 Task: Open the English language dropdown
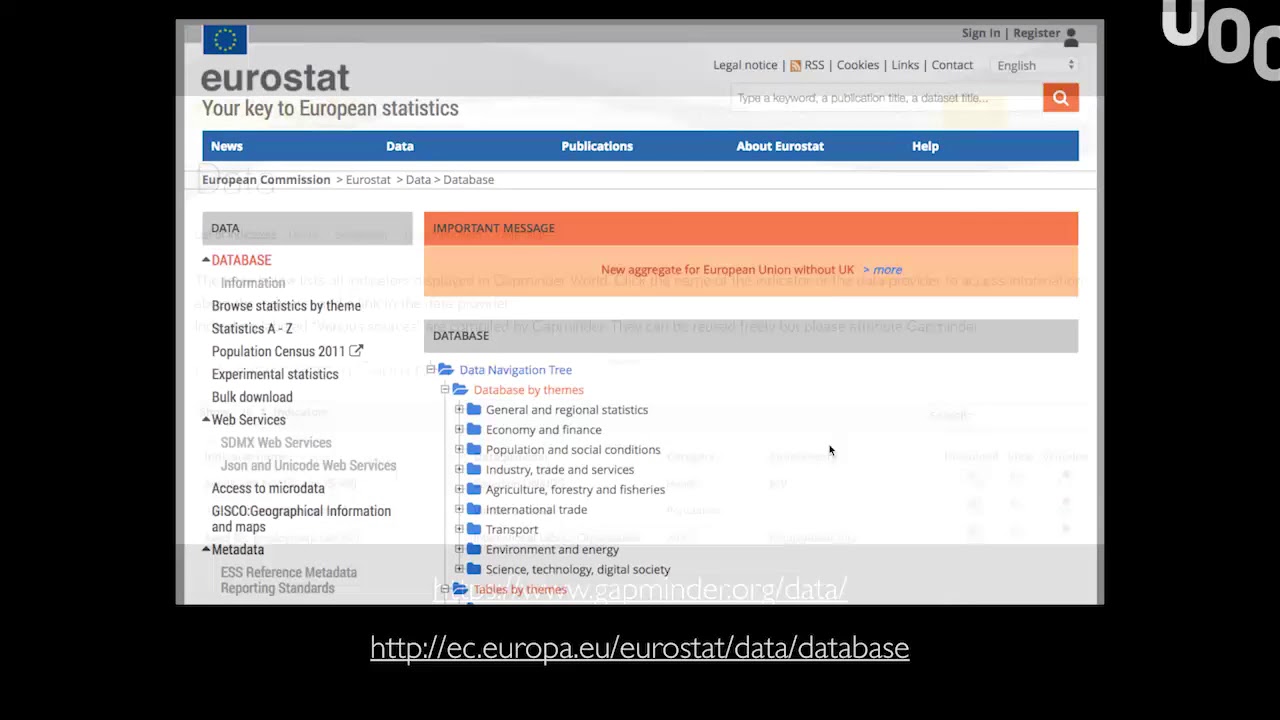[1036, 65]
